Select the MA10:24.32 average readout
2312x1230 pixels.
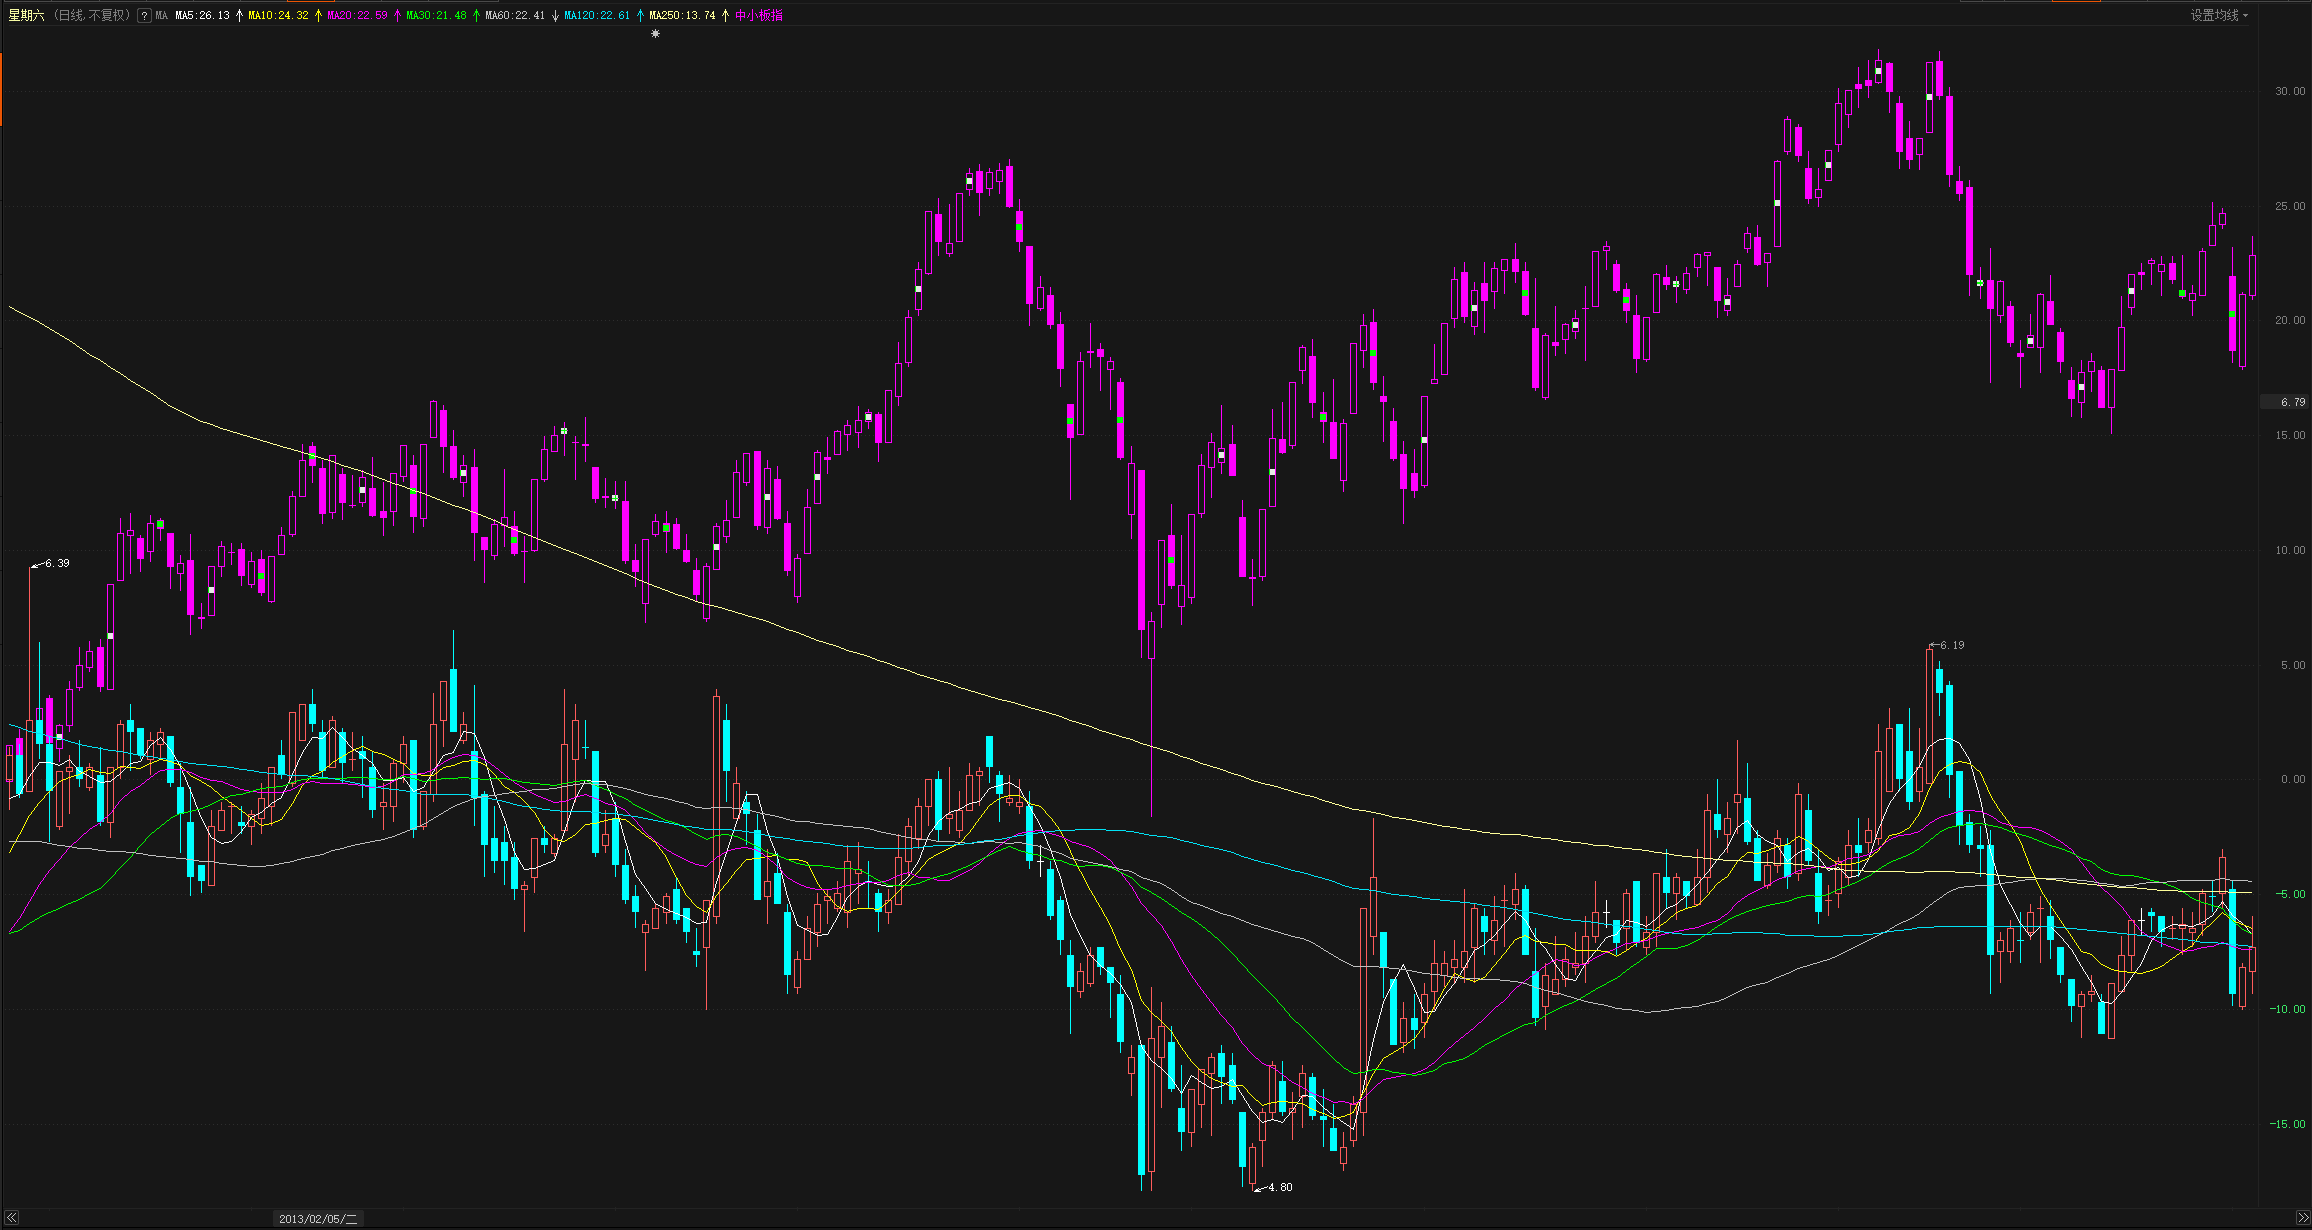pyautogui.click(x=278, y=16)
